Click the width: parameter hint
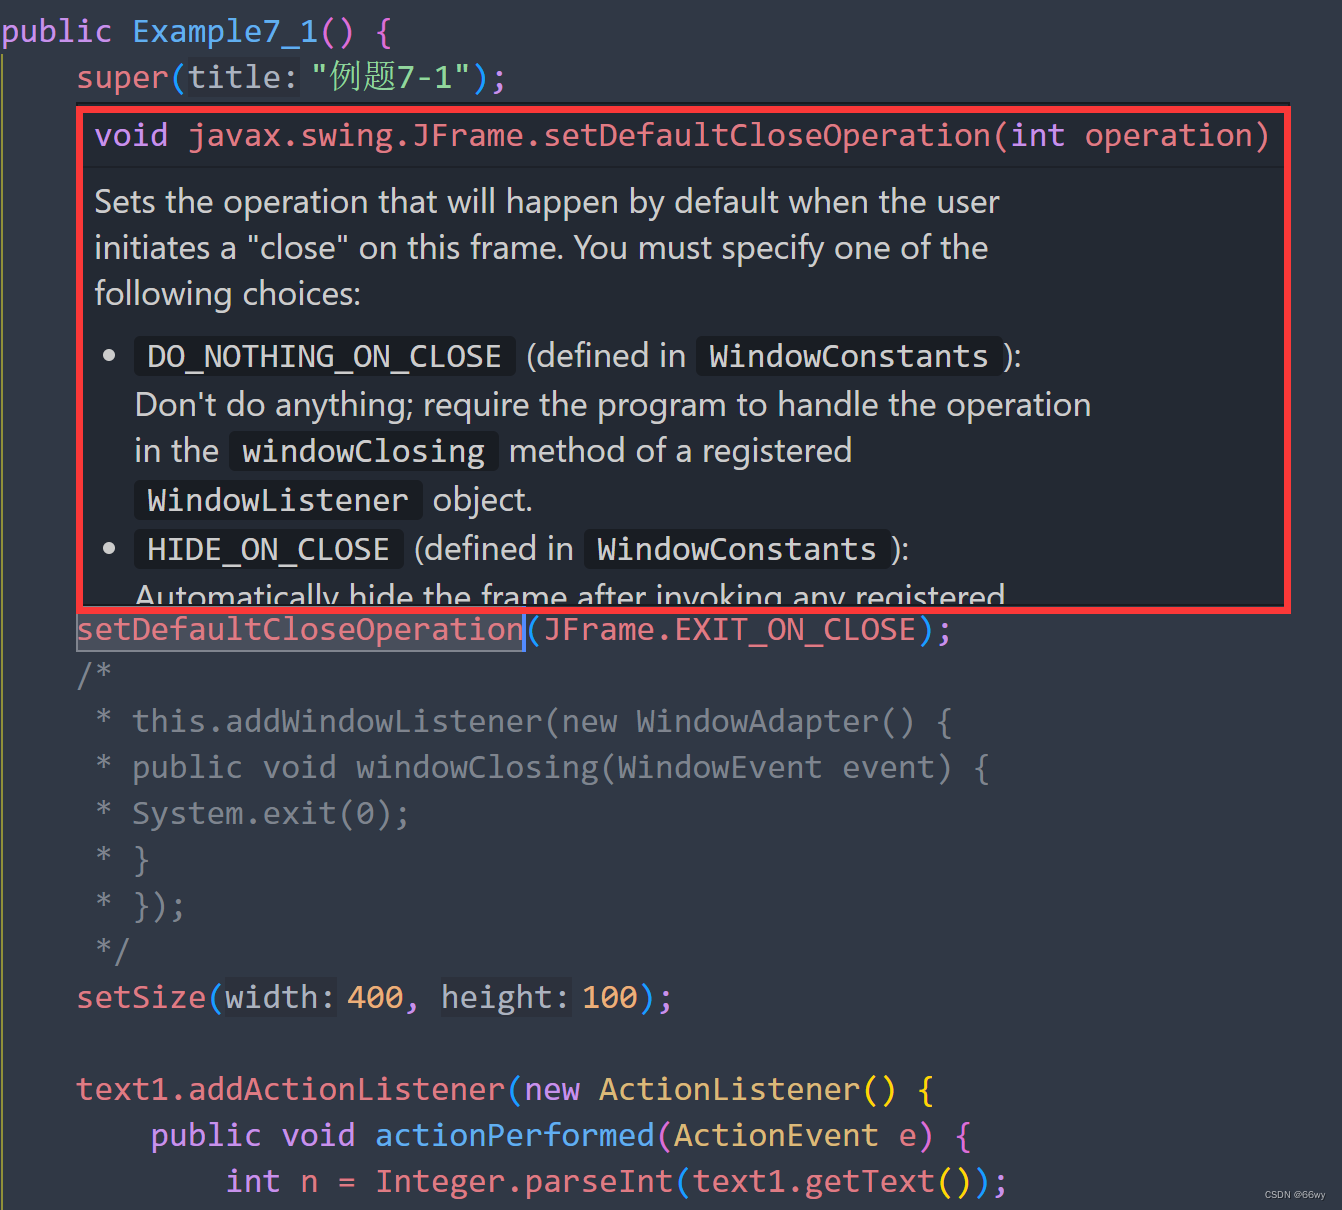 [x=280, y=997]
